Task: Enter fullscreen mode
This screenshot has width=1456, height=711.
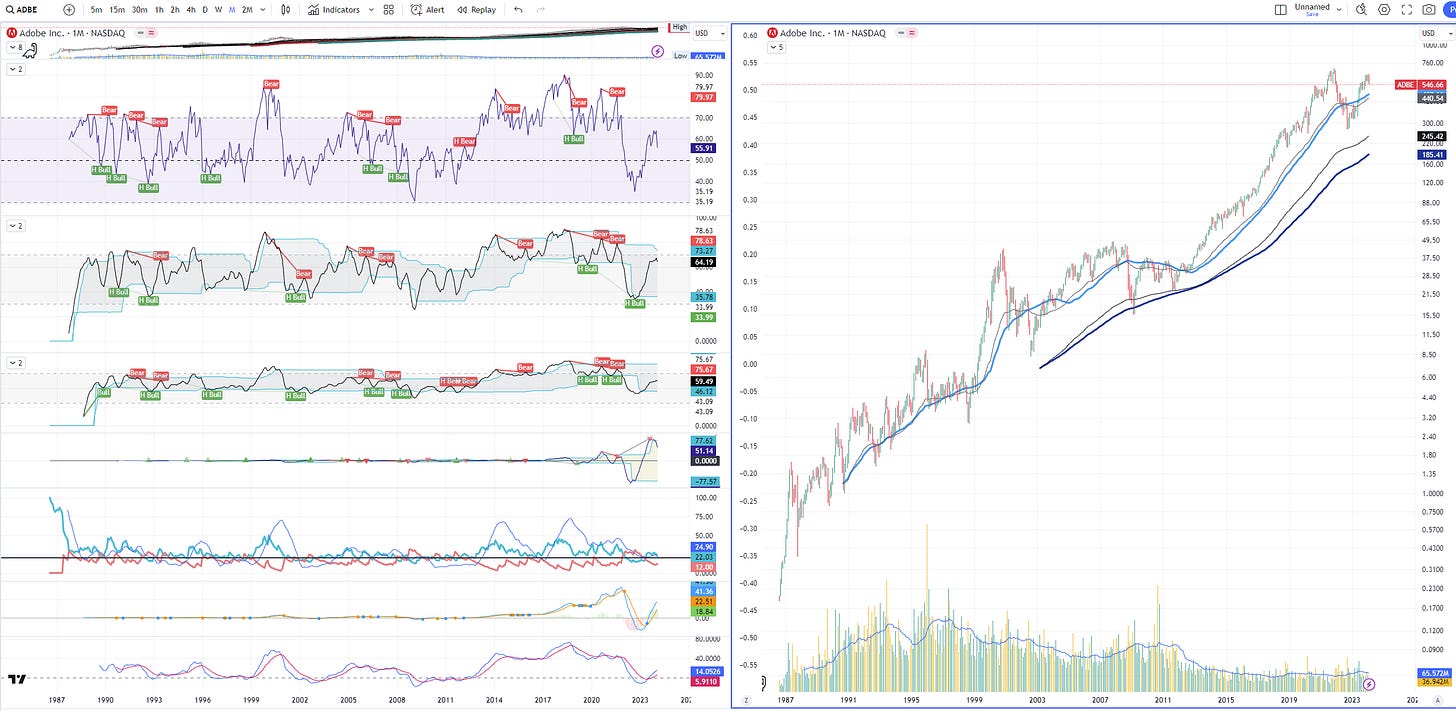Action: 1407,9
